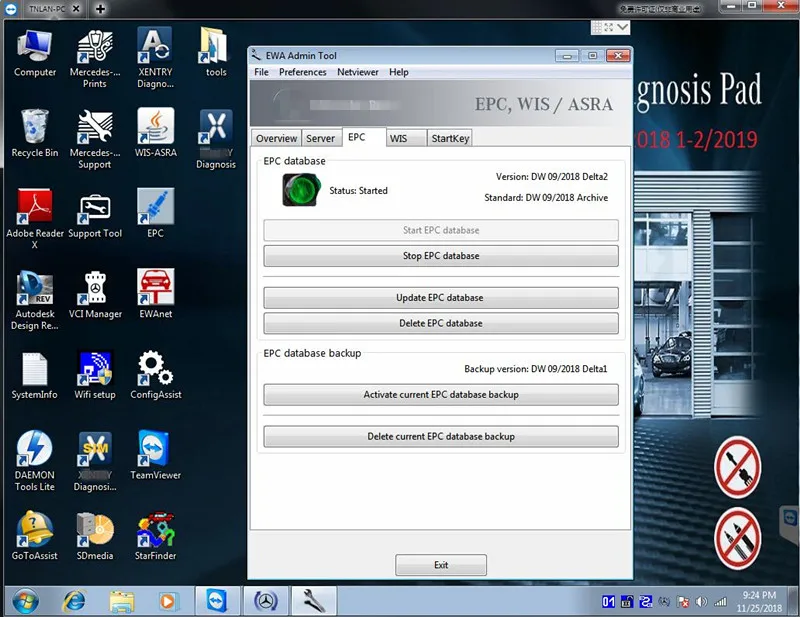Screen dimensions: 800x617
Task: Click Activate current EPC database backup
Action: (441, 394)
